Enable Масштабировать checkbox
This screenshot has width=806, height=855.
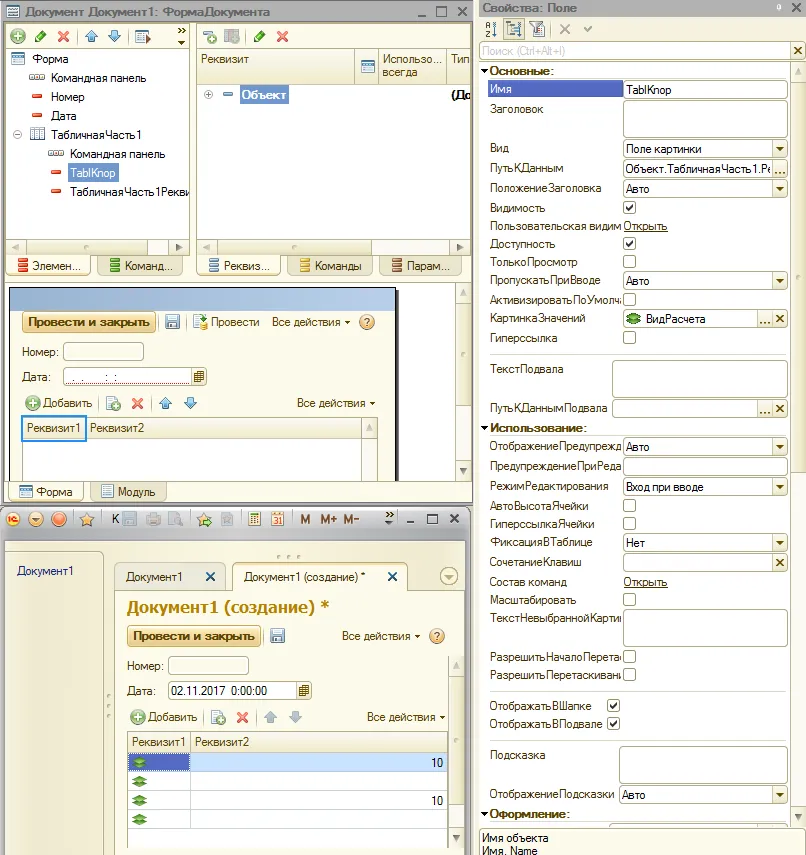point(629,600)
